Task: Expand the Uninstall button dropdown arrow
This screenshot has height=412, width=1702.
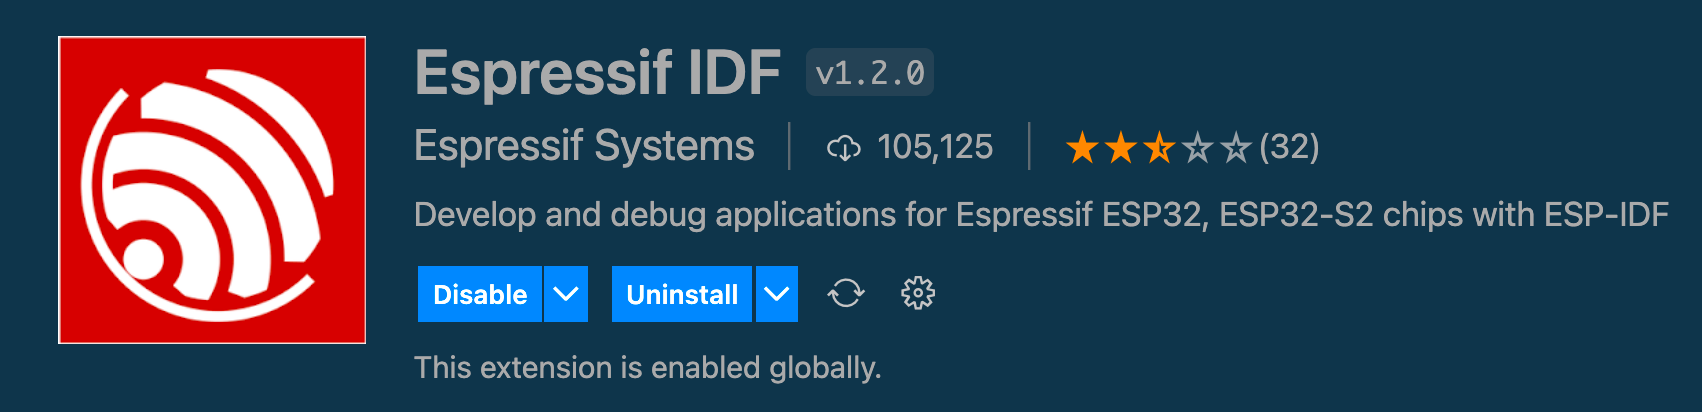Action: [777, 294]
